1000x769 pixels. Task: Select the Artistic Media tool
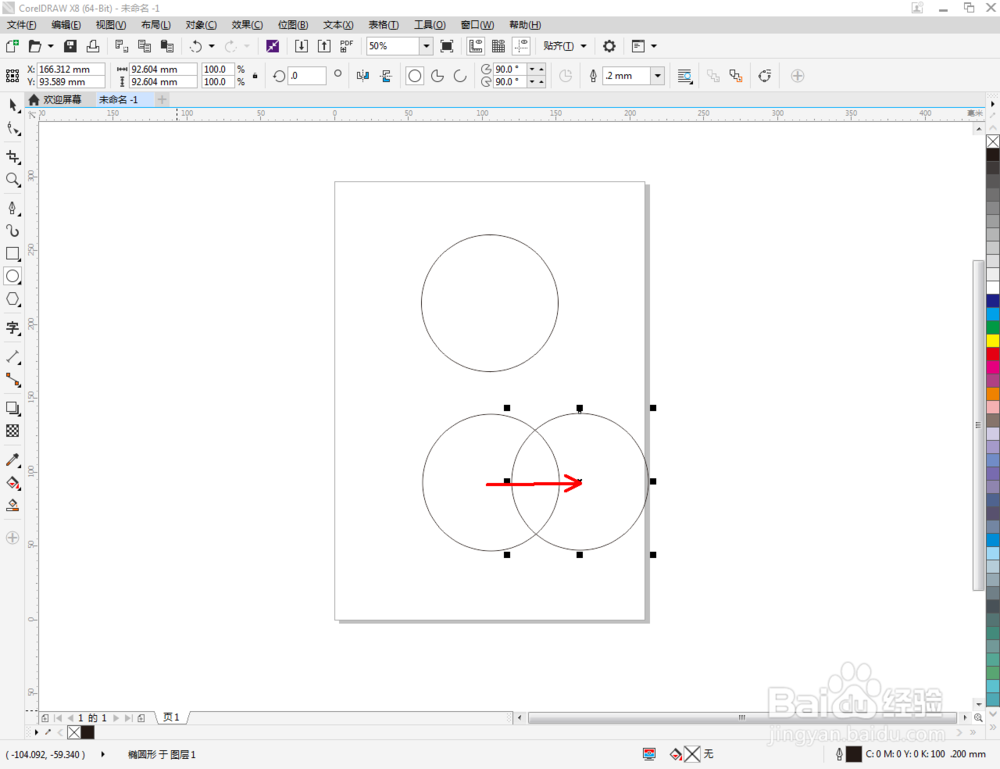(13, 231)
